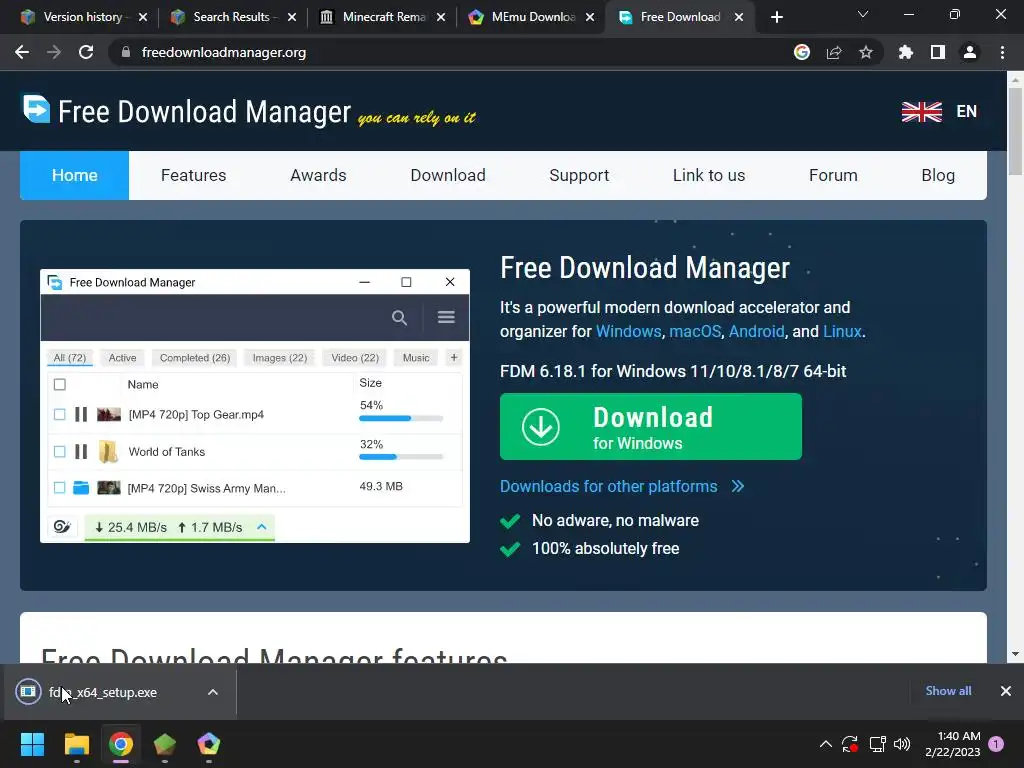Select the Completed (26) filter tab
The image size is (1024, 768).
click(x=195, y=358)
